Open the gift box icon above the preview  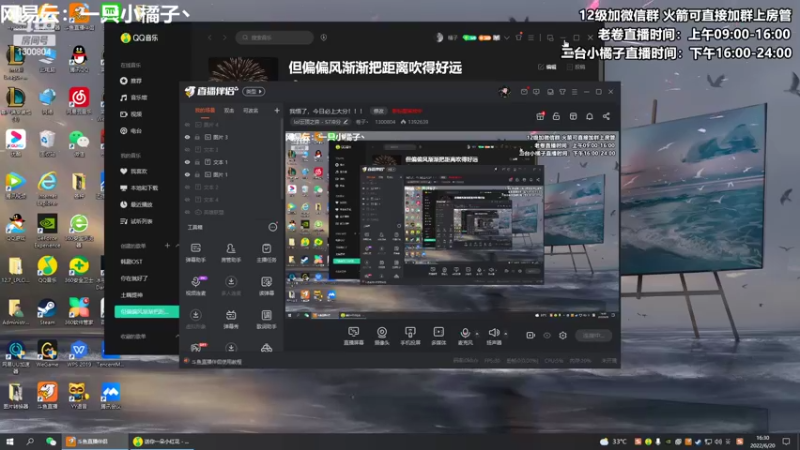[540, 116]
